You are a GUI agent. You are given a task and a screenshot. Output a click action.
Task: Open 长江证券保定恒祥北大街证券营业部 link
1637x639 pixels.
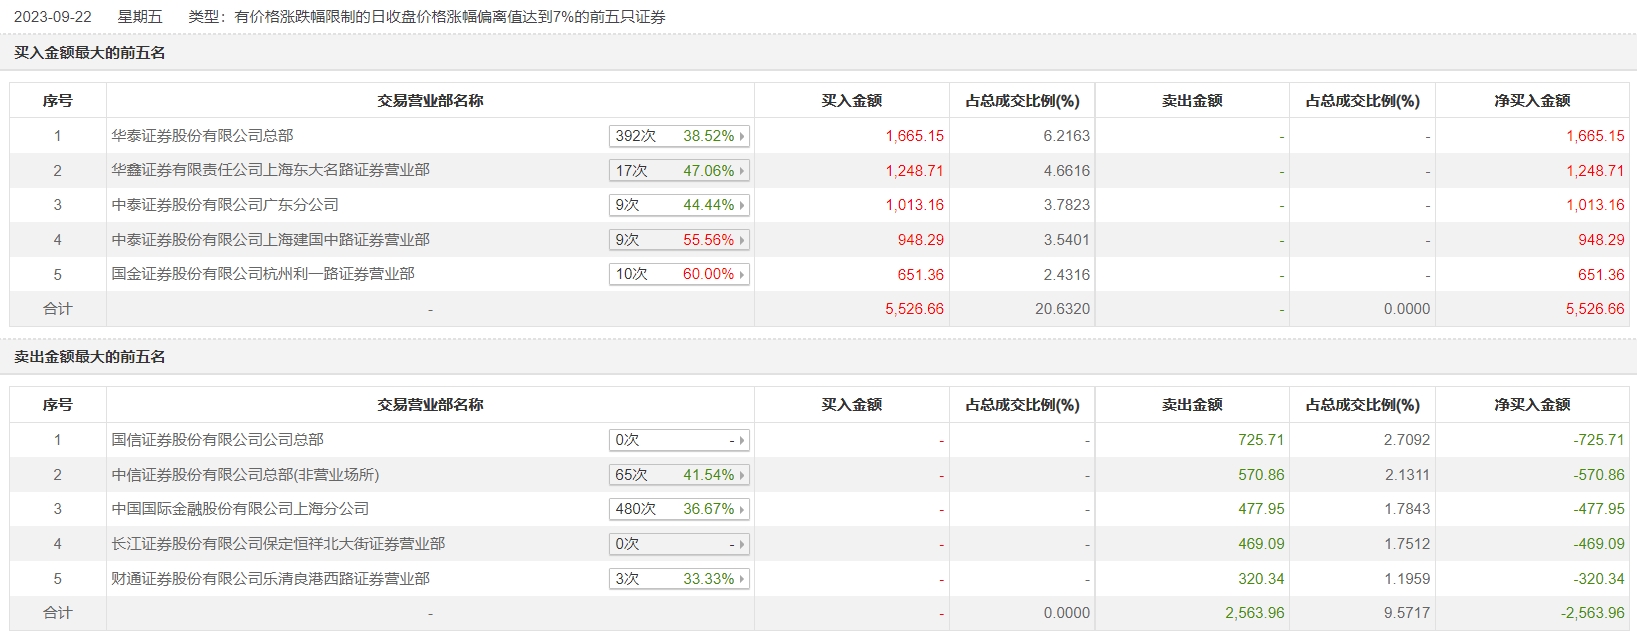pyautogui.click(x=278, y=544)
